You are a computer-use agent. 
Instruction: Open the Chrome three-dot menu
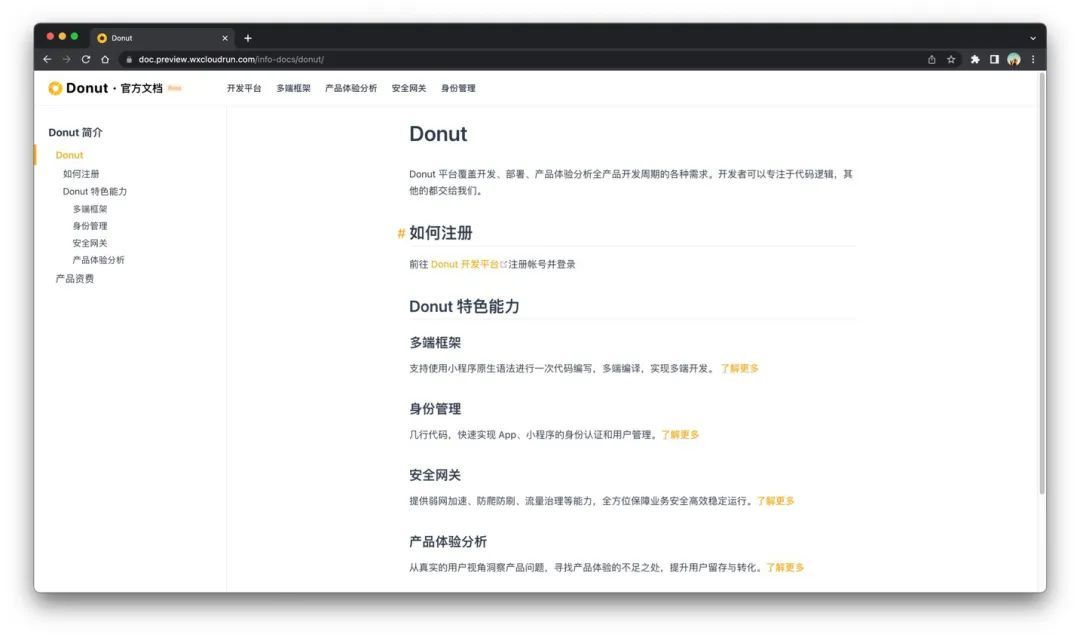(1032, 59)
